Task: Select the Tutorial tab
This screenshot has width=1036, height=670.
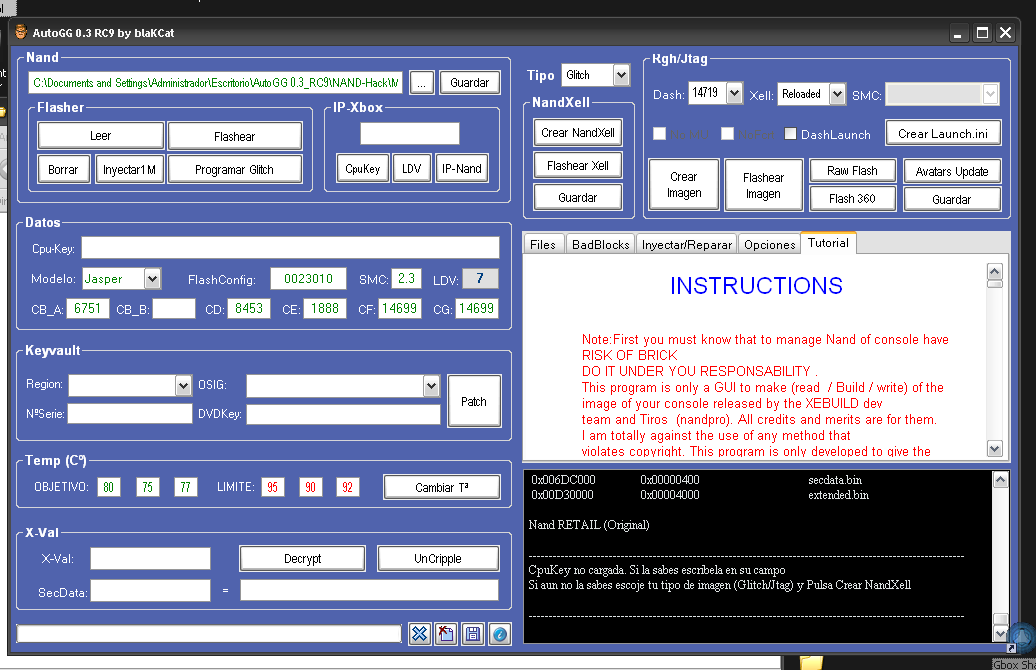Action: click(828, 242)
